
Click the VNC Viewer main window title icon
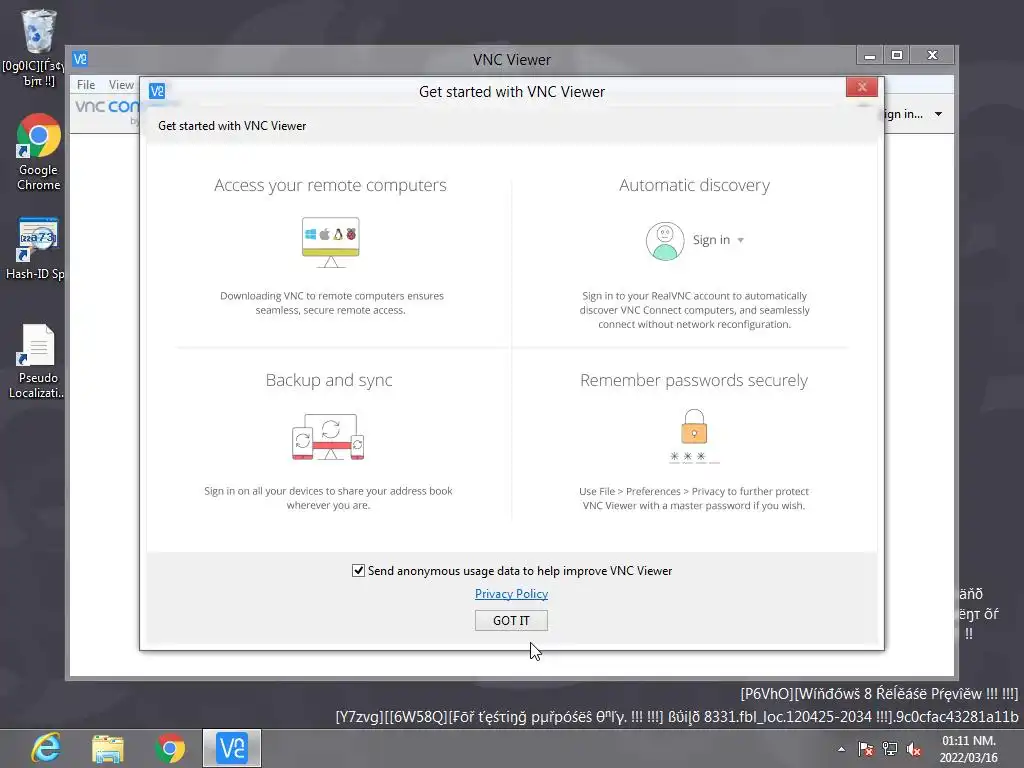(80, 59)
